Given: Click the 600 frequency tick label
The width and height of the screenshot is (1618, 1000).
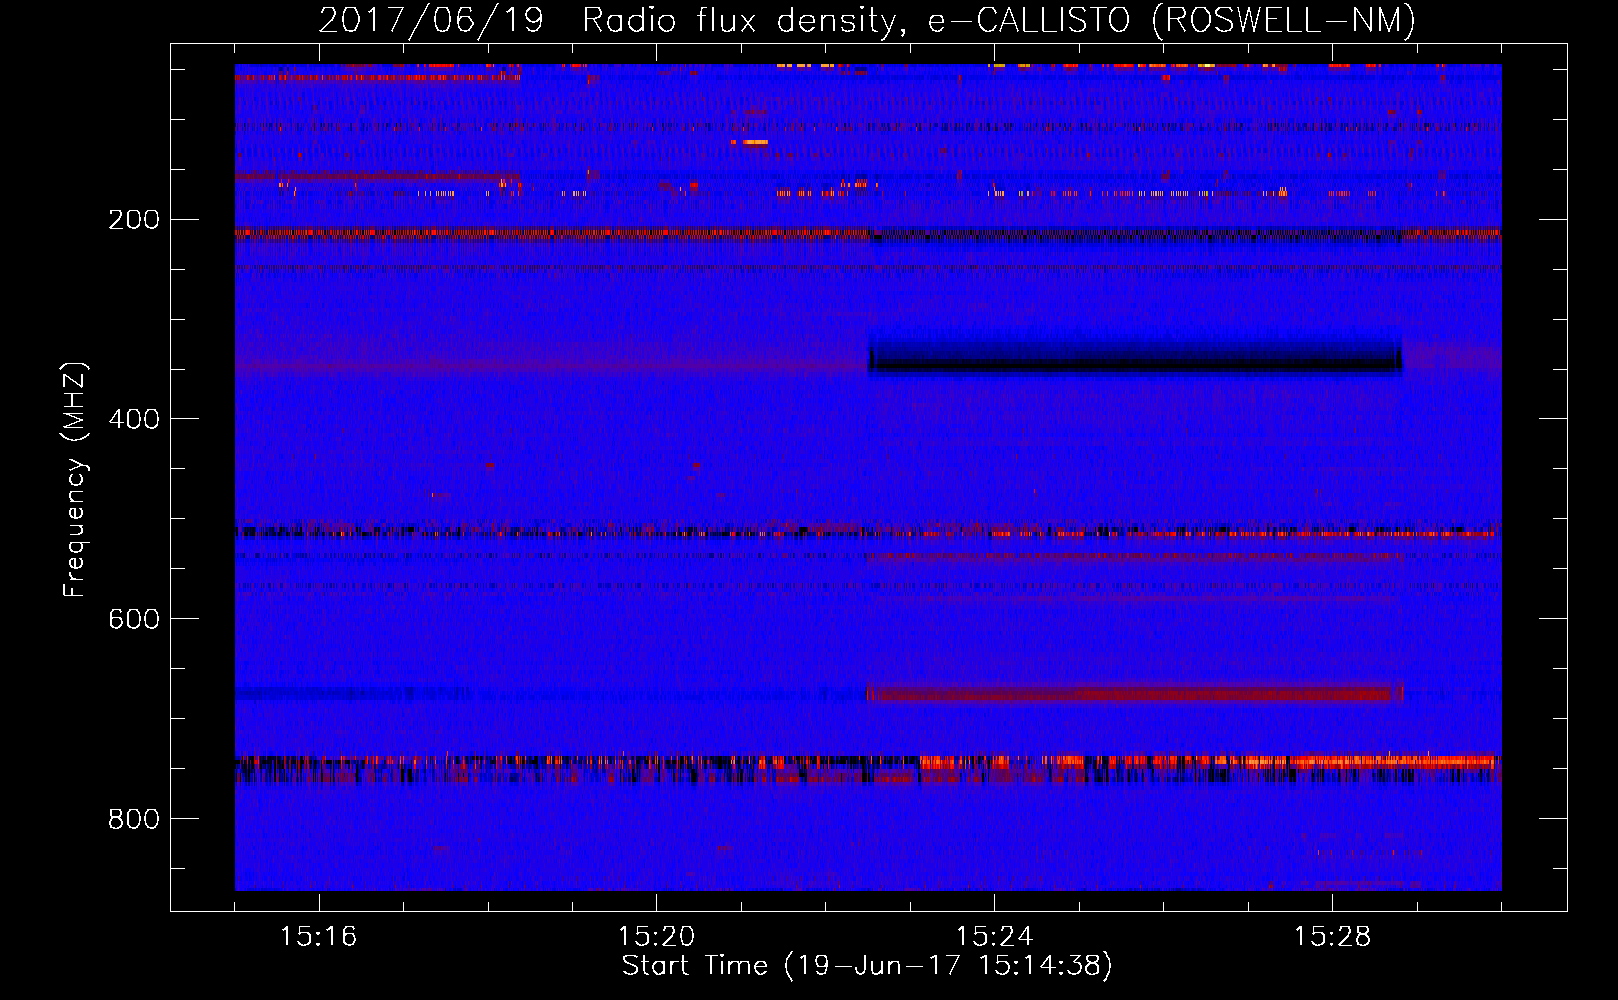Looking at the screenshot, I should pyautogui.click(x=134, y=619).
